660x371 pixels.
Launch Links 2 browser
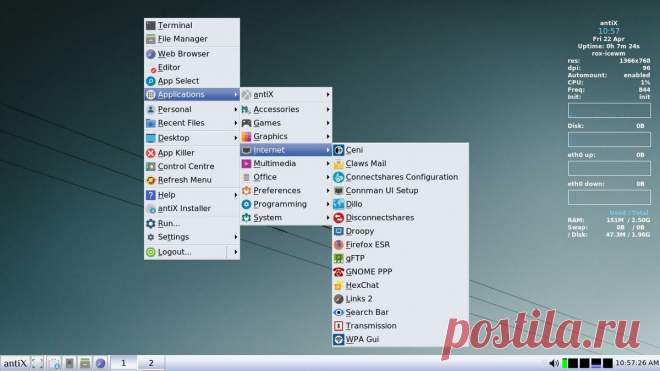(x=400, y=299)
